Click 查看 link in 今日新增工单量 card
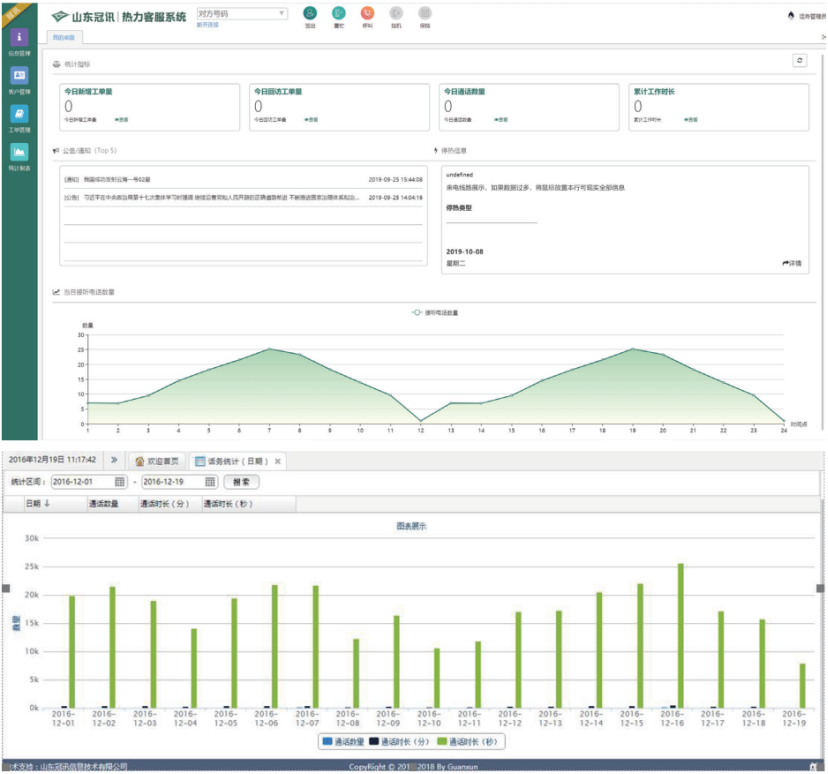Viewport: 828px width, 774px height. click(121, 120)
